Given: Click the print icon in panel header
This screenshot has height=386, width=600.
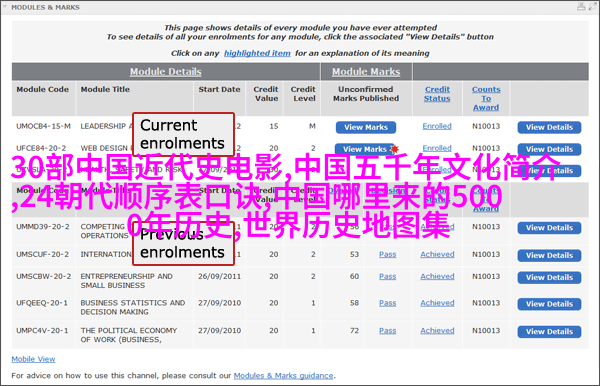Looking at the screenshot, I should tap(581, 7).
